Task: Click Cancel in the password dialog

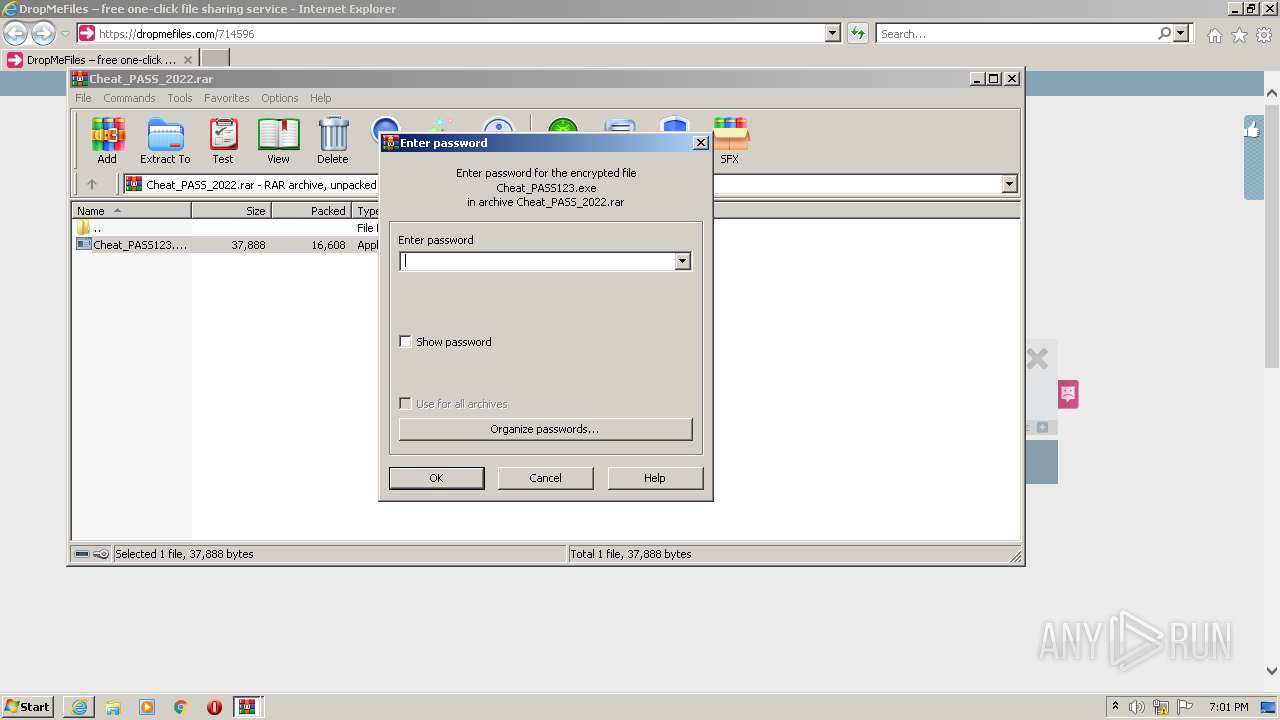Action: pos(545,478)
